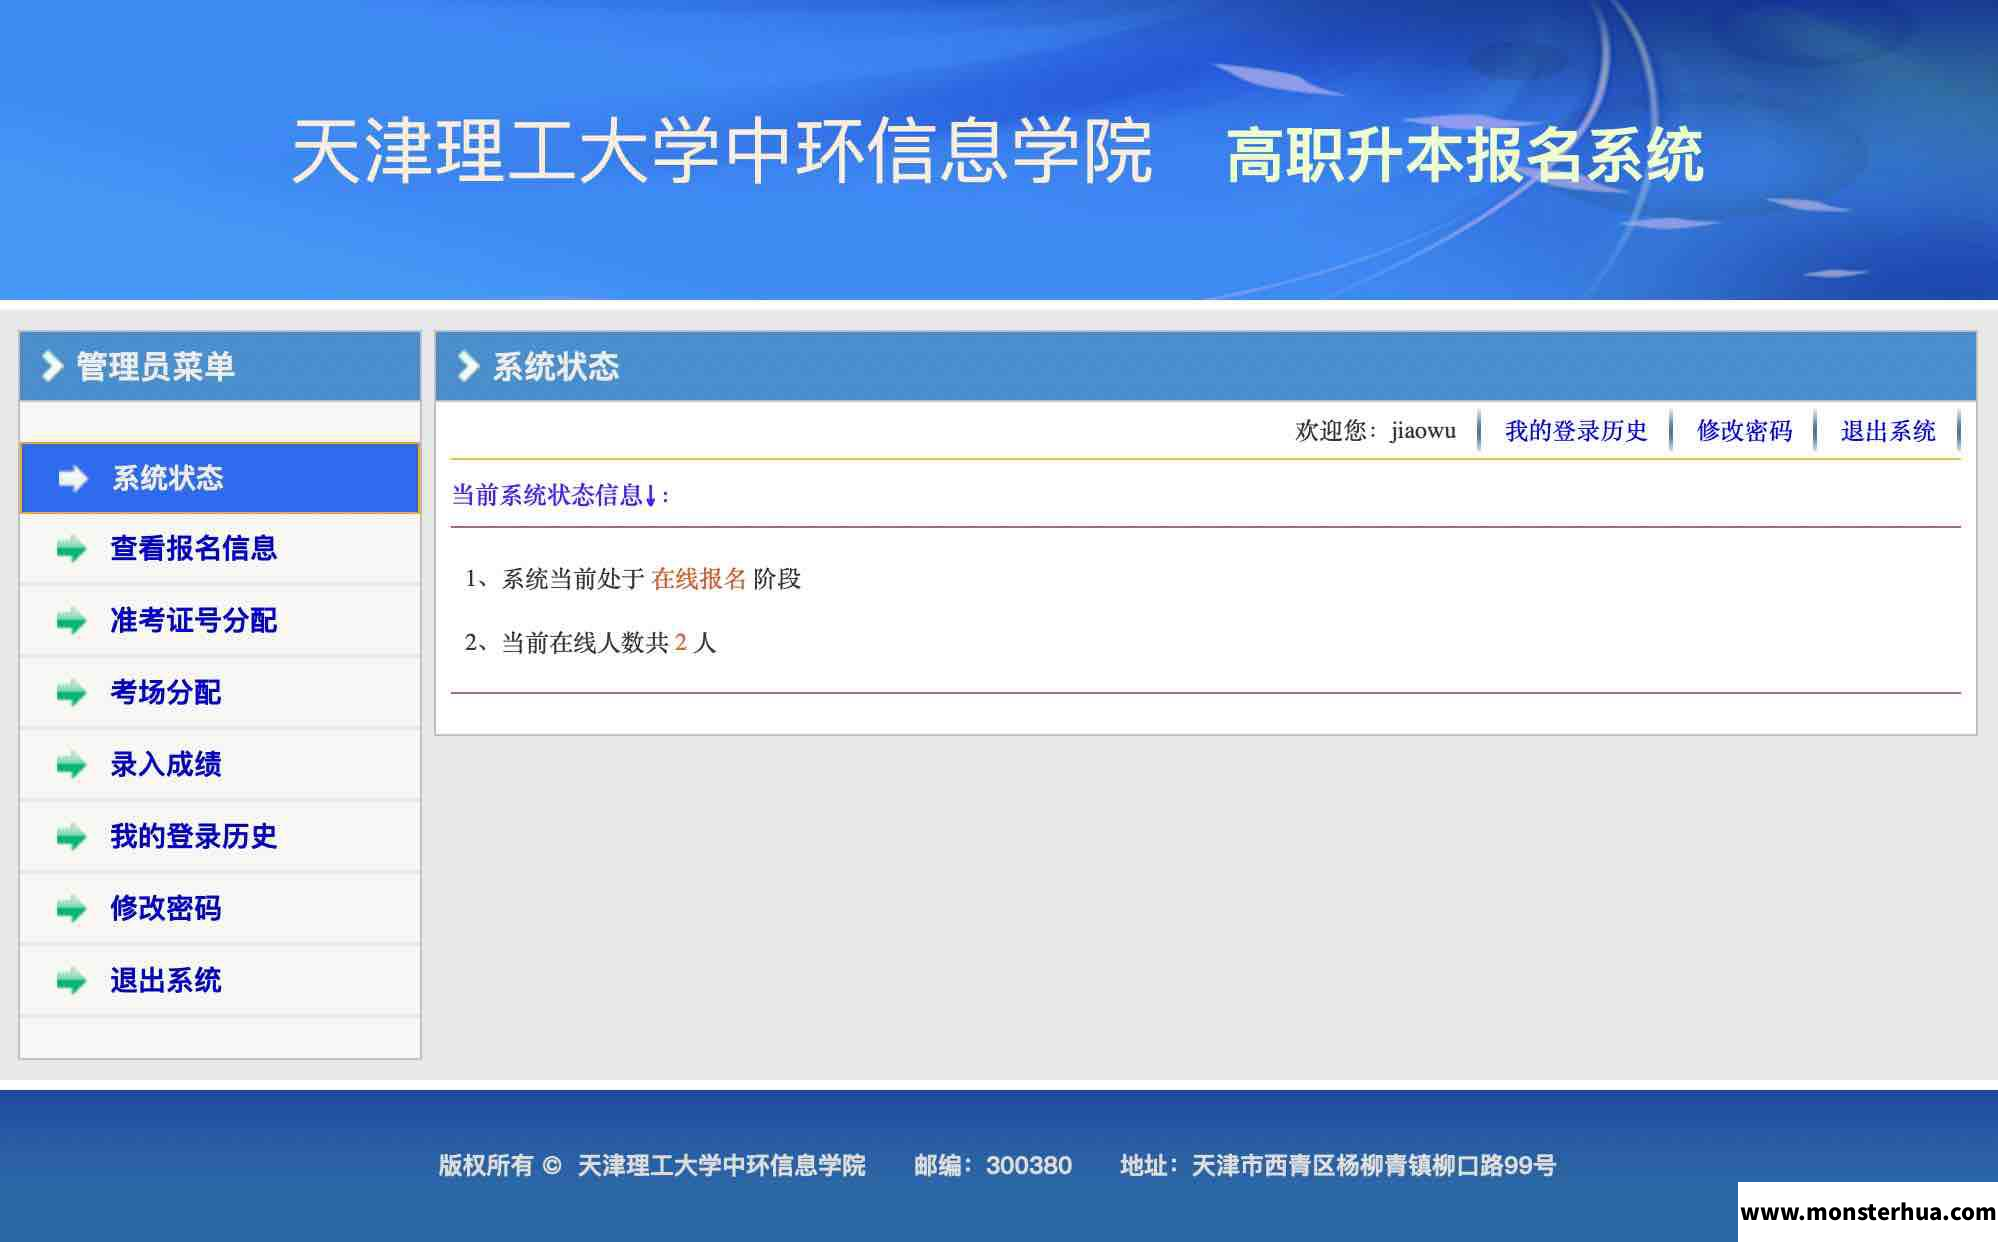Open 系统状态 in the admin menu
Image resolution: width=1998 pixels, height=1242 pixels.
pyautogui.click(x=220, y=478)
